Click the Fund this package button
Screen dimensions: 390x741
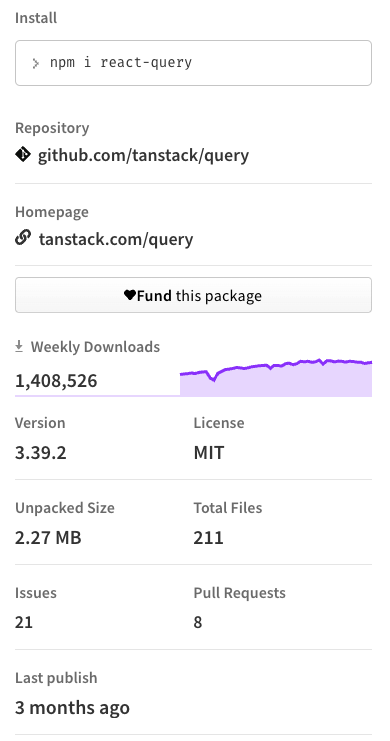pos(193,295)
